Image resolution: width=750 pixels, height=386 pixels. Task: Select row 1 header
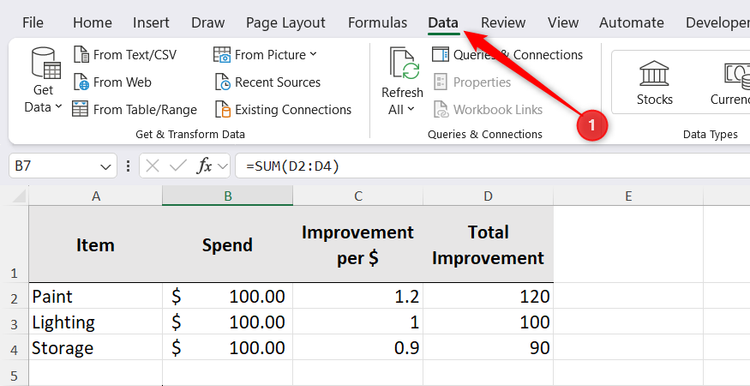click(x=14, y=244)
